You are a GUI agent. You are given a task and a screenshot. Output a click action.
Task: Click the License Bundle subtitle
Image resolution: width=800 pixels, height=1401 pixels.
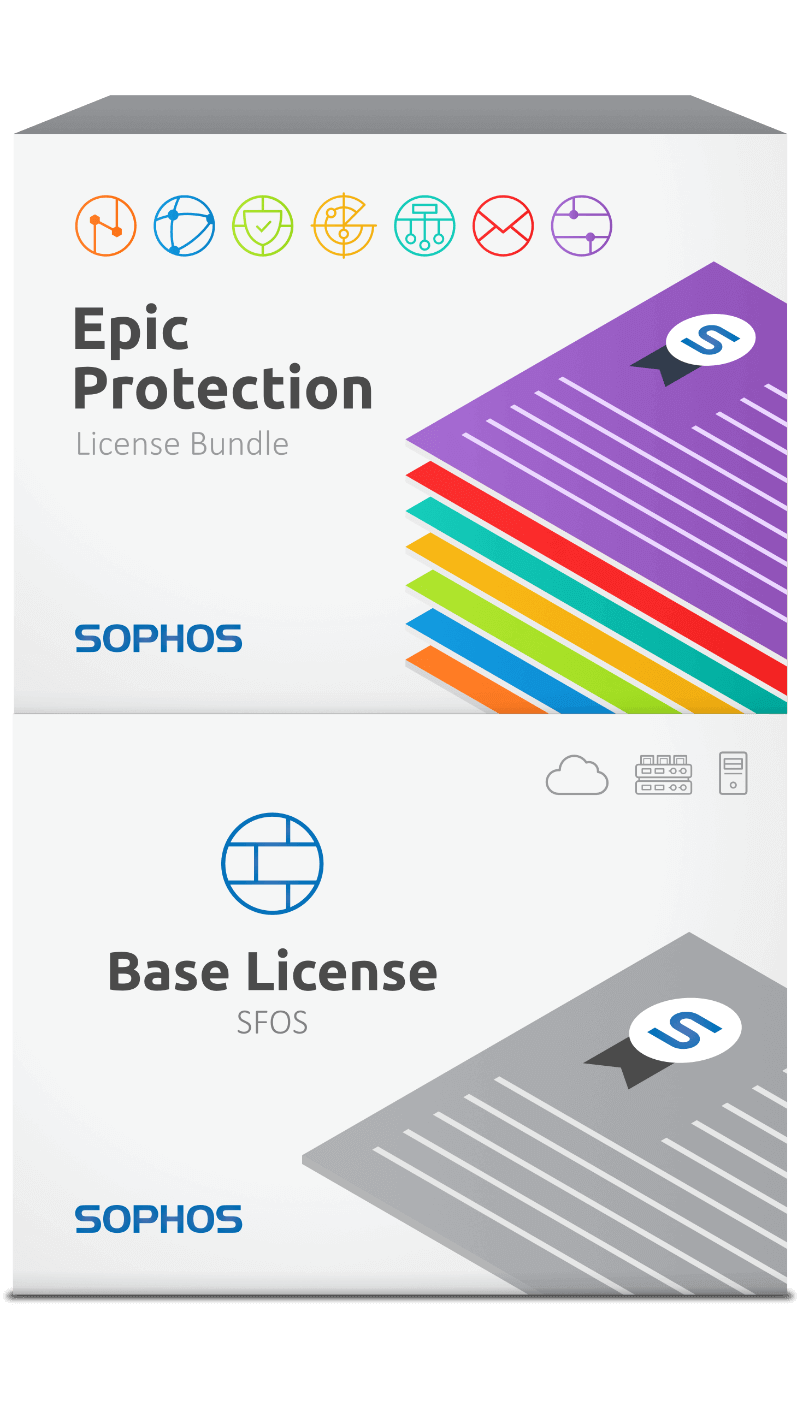tap(182, 444)
